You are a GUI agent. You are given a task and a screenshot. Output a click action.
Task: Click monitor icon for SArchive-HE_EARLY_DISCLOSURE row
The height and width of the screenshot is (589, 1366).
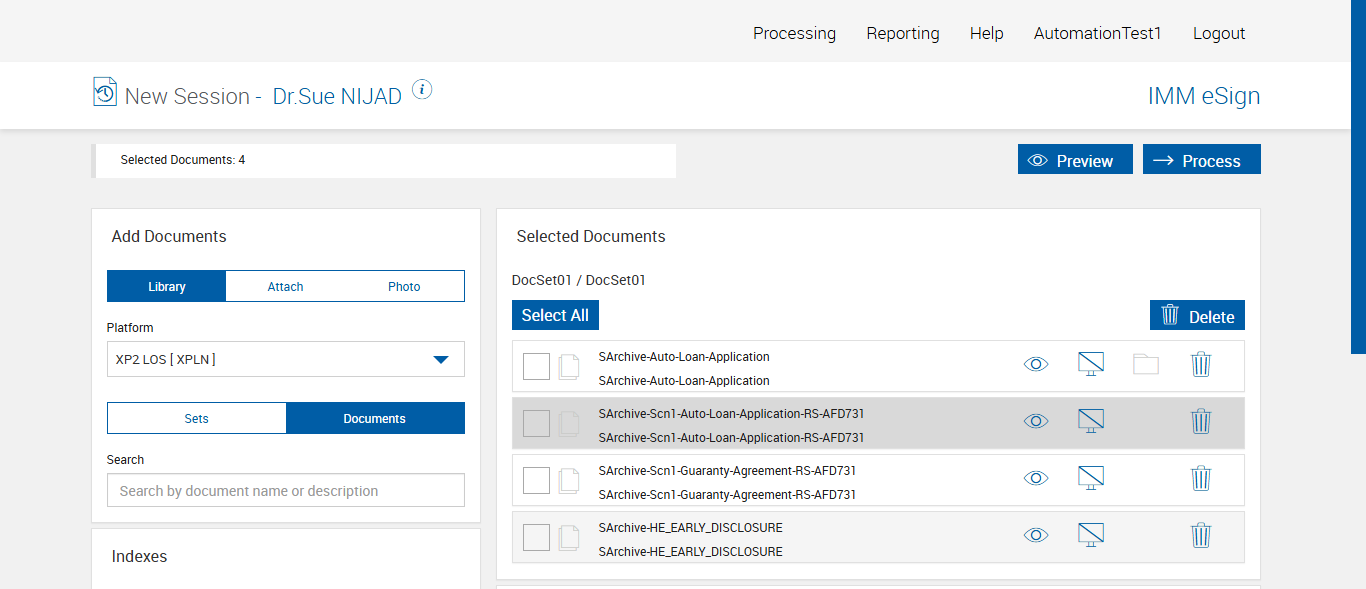(x=1091, y=536)
